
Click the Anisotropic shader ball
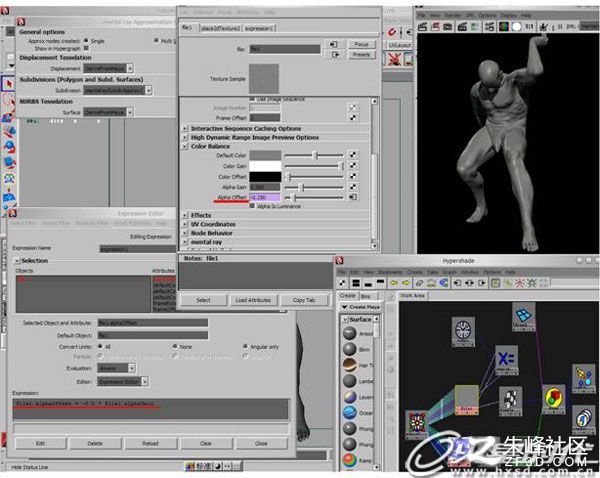pos(349,333)
